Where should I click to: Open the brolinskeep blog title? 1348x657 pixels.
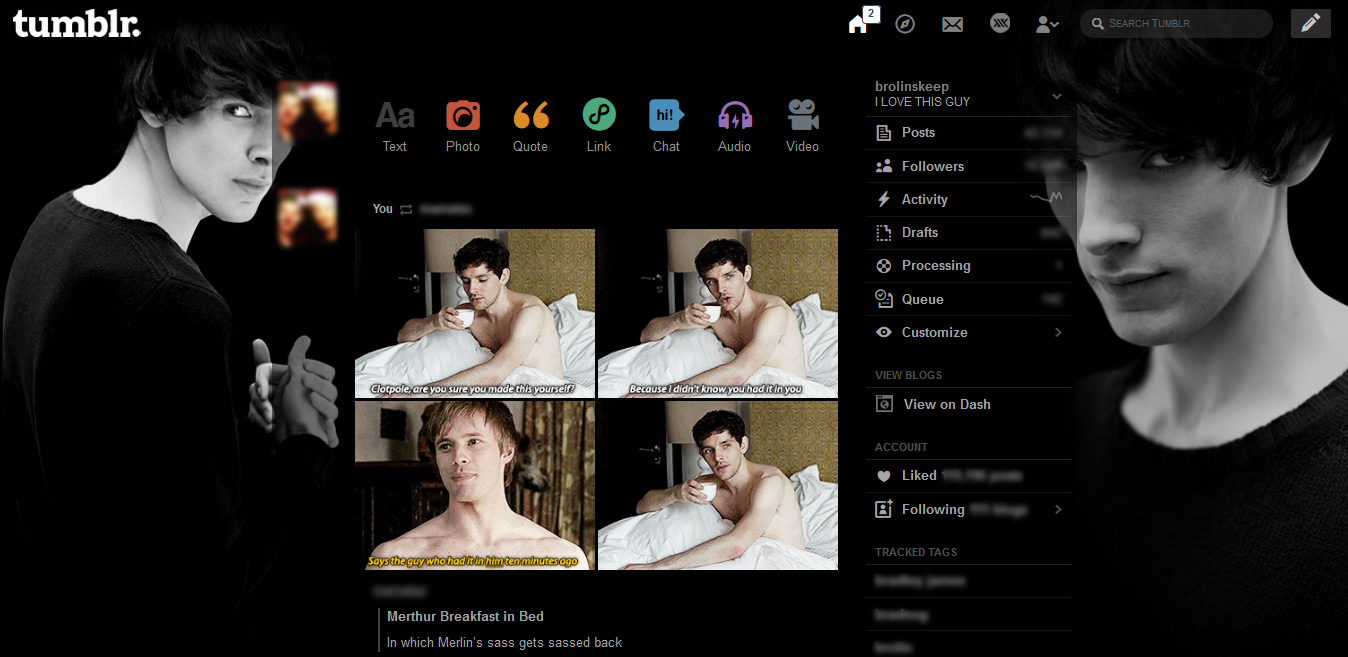(912, 86)
